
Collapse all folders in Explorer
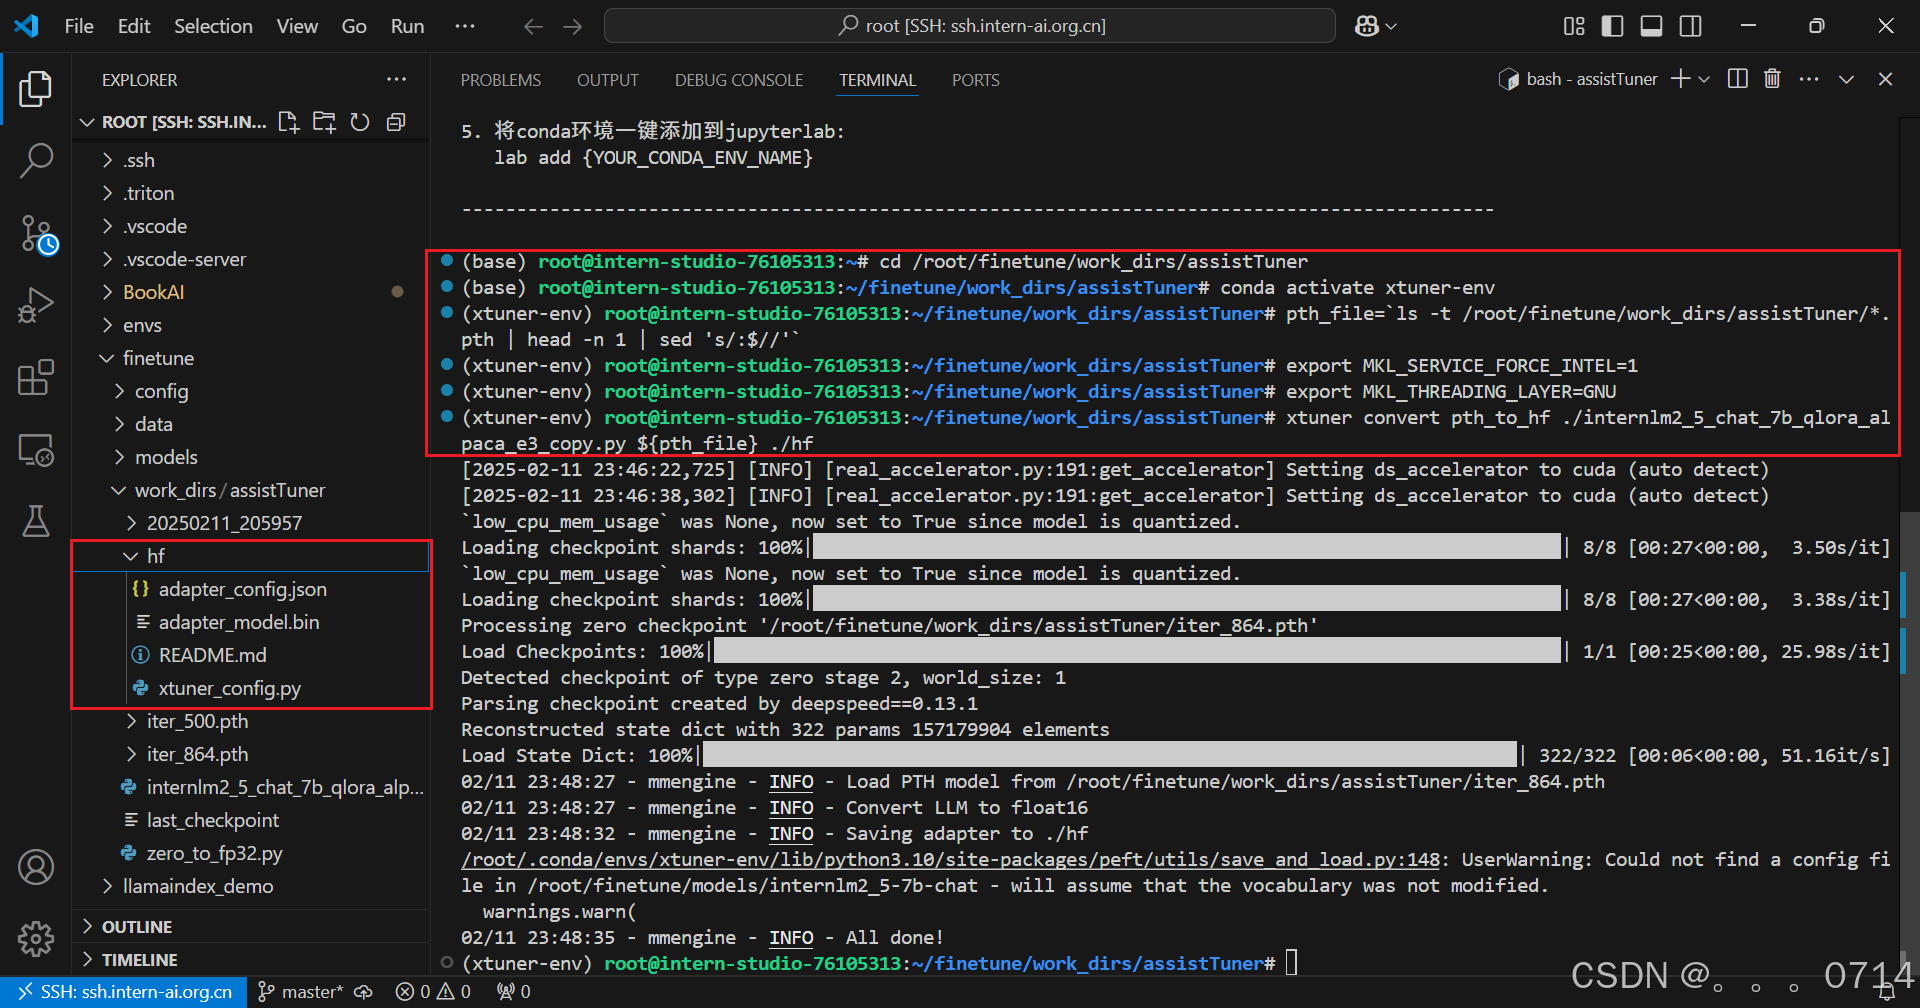[x=396, y=122]
